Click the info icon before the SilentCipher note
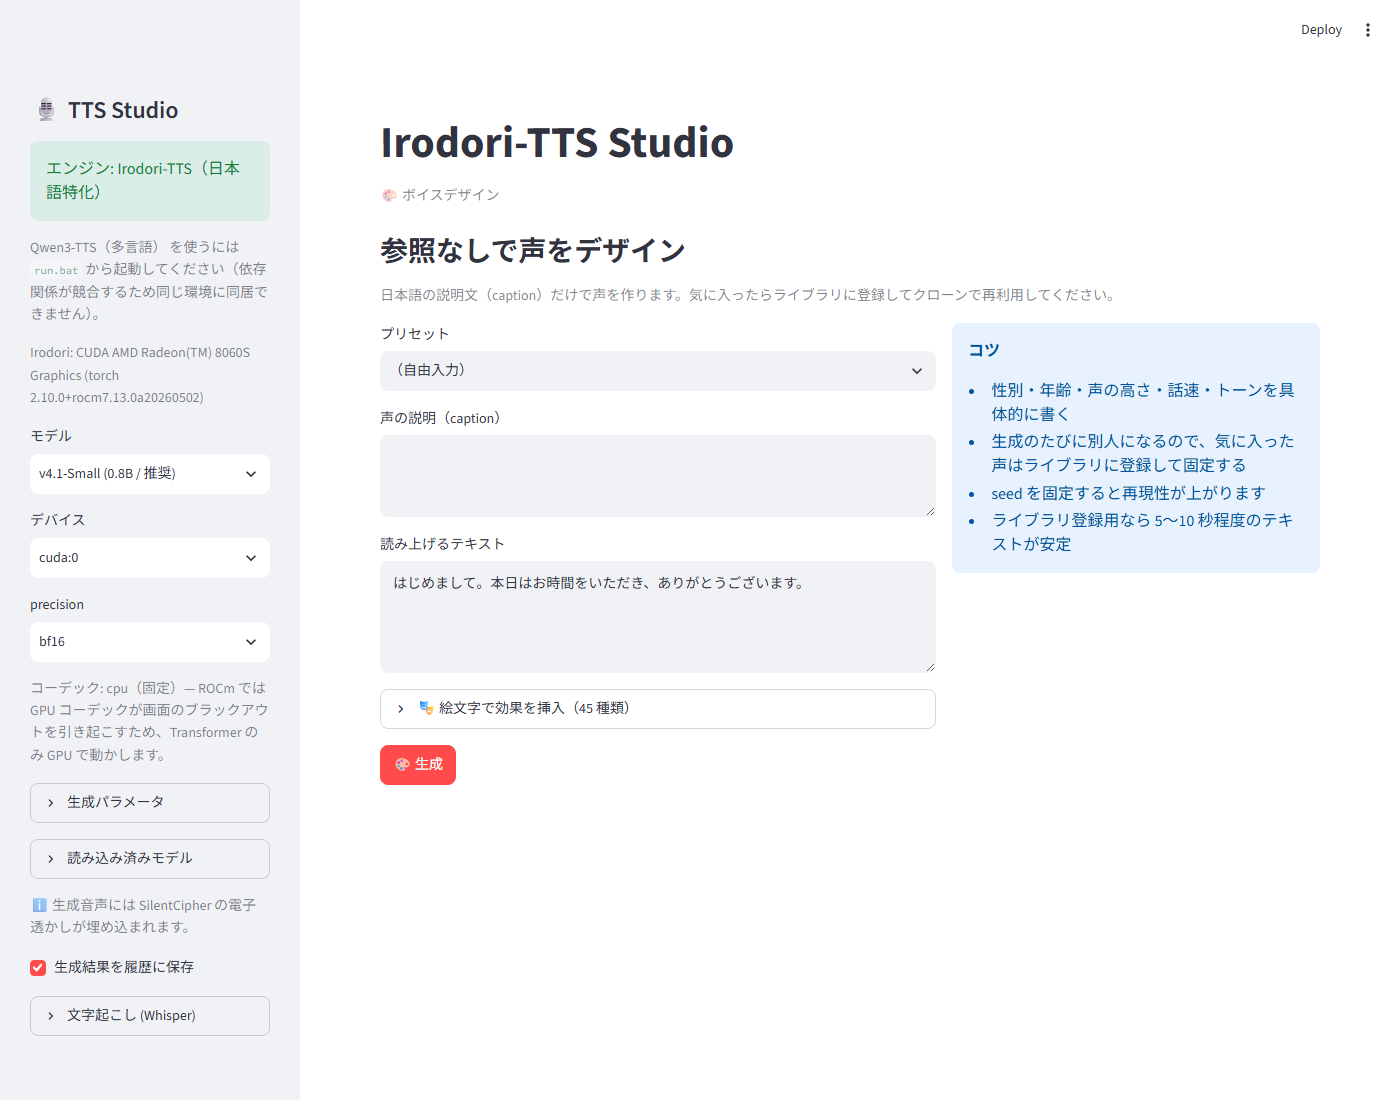 [39, 905]
